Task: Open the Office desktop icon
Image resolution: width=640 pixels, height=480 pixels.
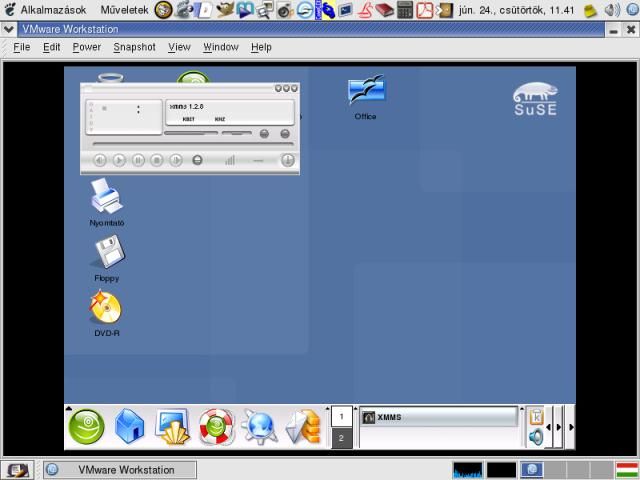Action: (366, 97)
